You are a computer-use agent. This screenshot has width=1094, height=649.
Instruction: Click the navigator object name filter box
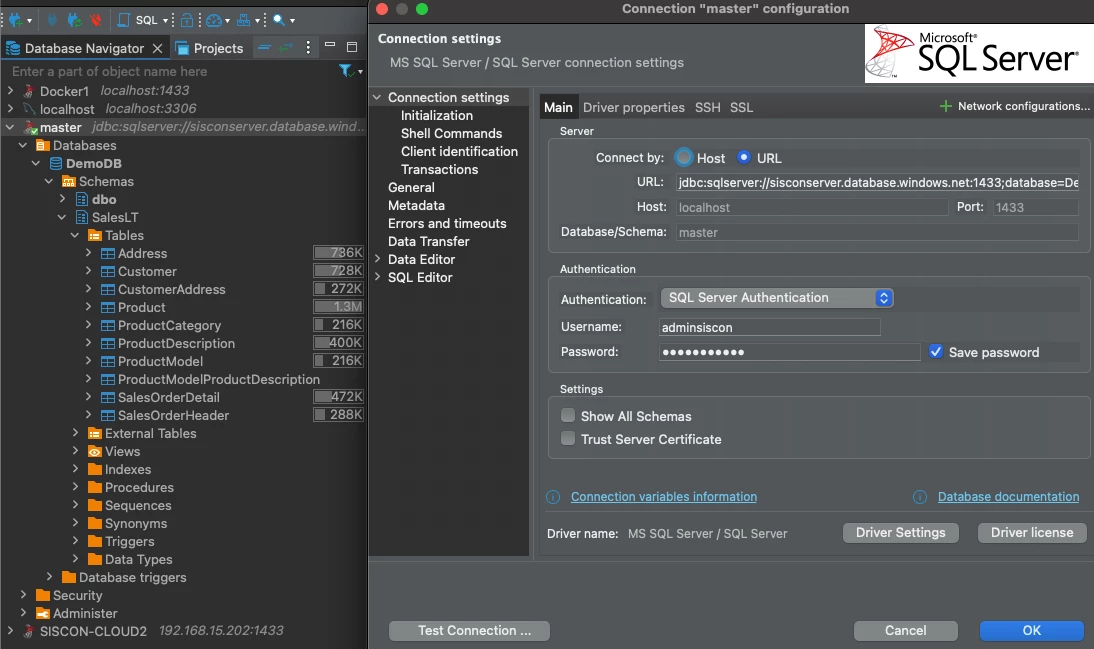[x=171, y=71]
